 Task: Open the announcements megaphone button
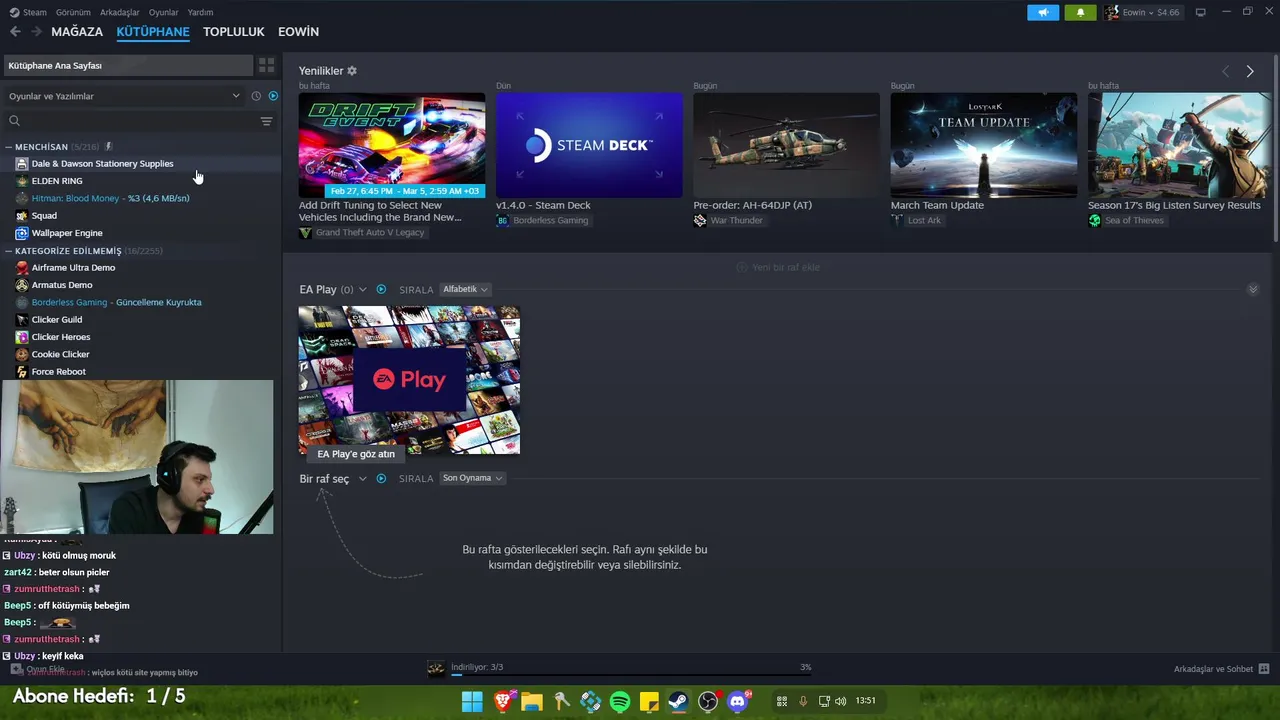1043,12
